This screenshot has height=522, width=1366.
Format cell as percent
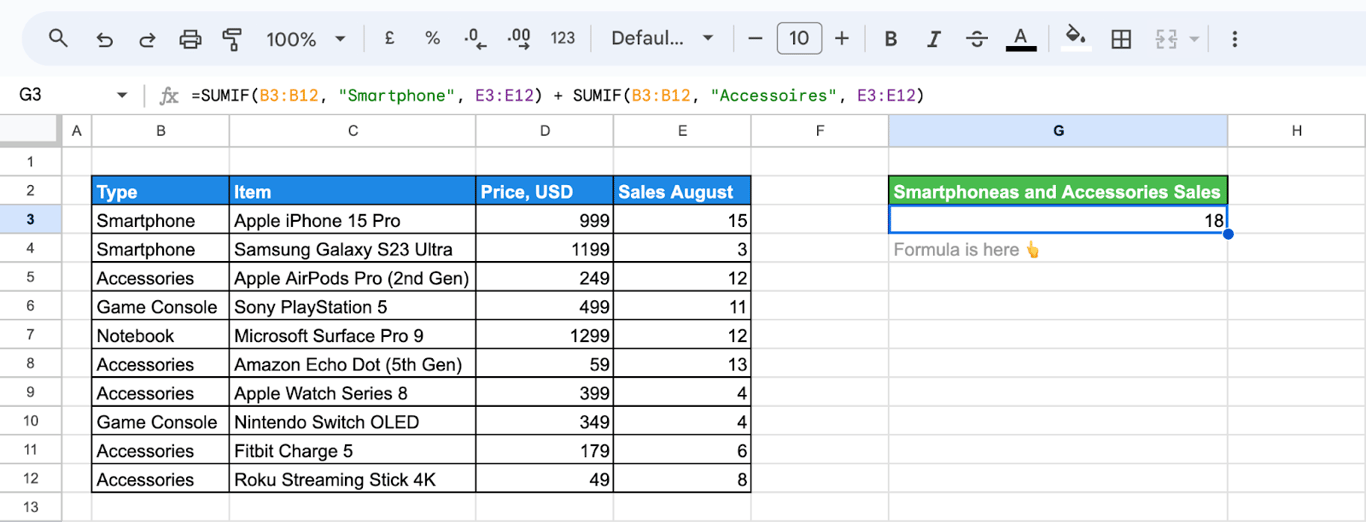pyautogui.click(x=432, y=38)
